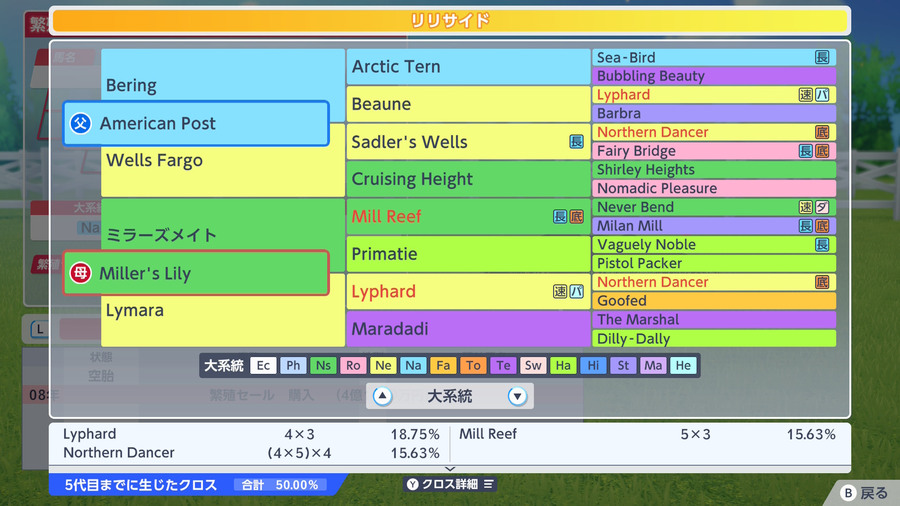Select Goofed entry
Viewport: 900px width, 506px height.
pos(714,301)
